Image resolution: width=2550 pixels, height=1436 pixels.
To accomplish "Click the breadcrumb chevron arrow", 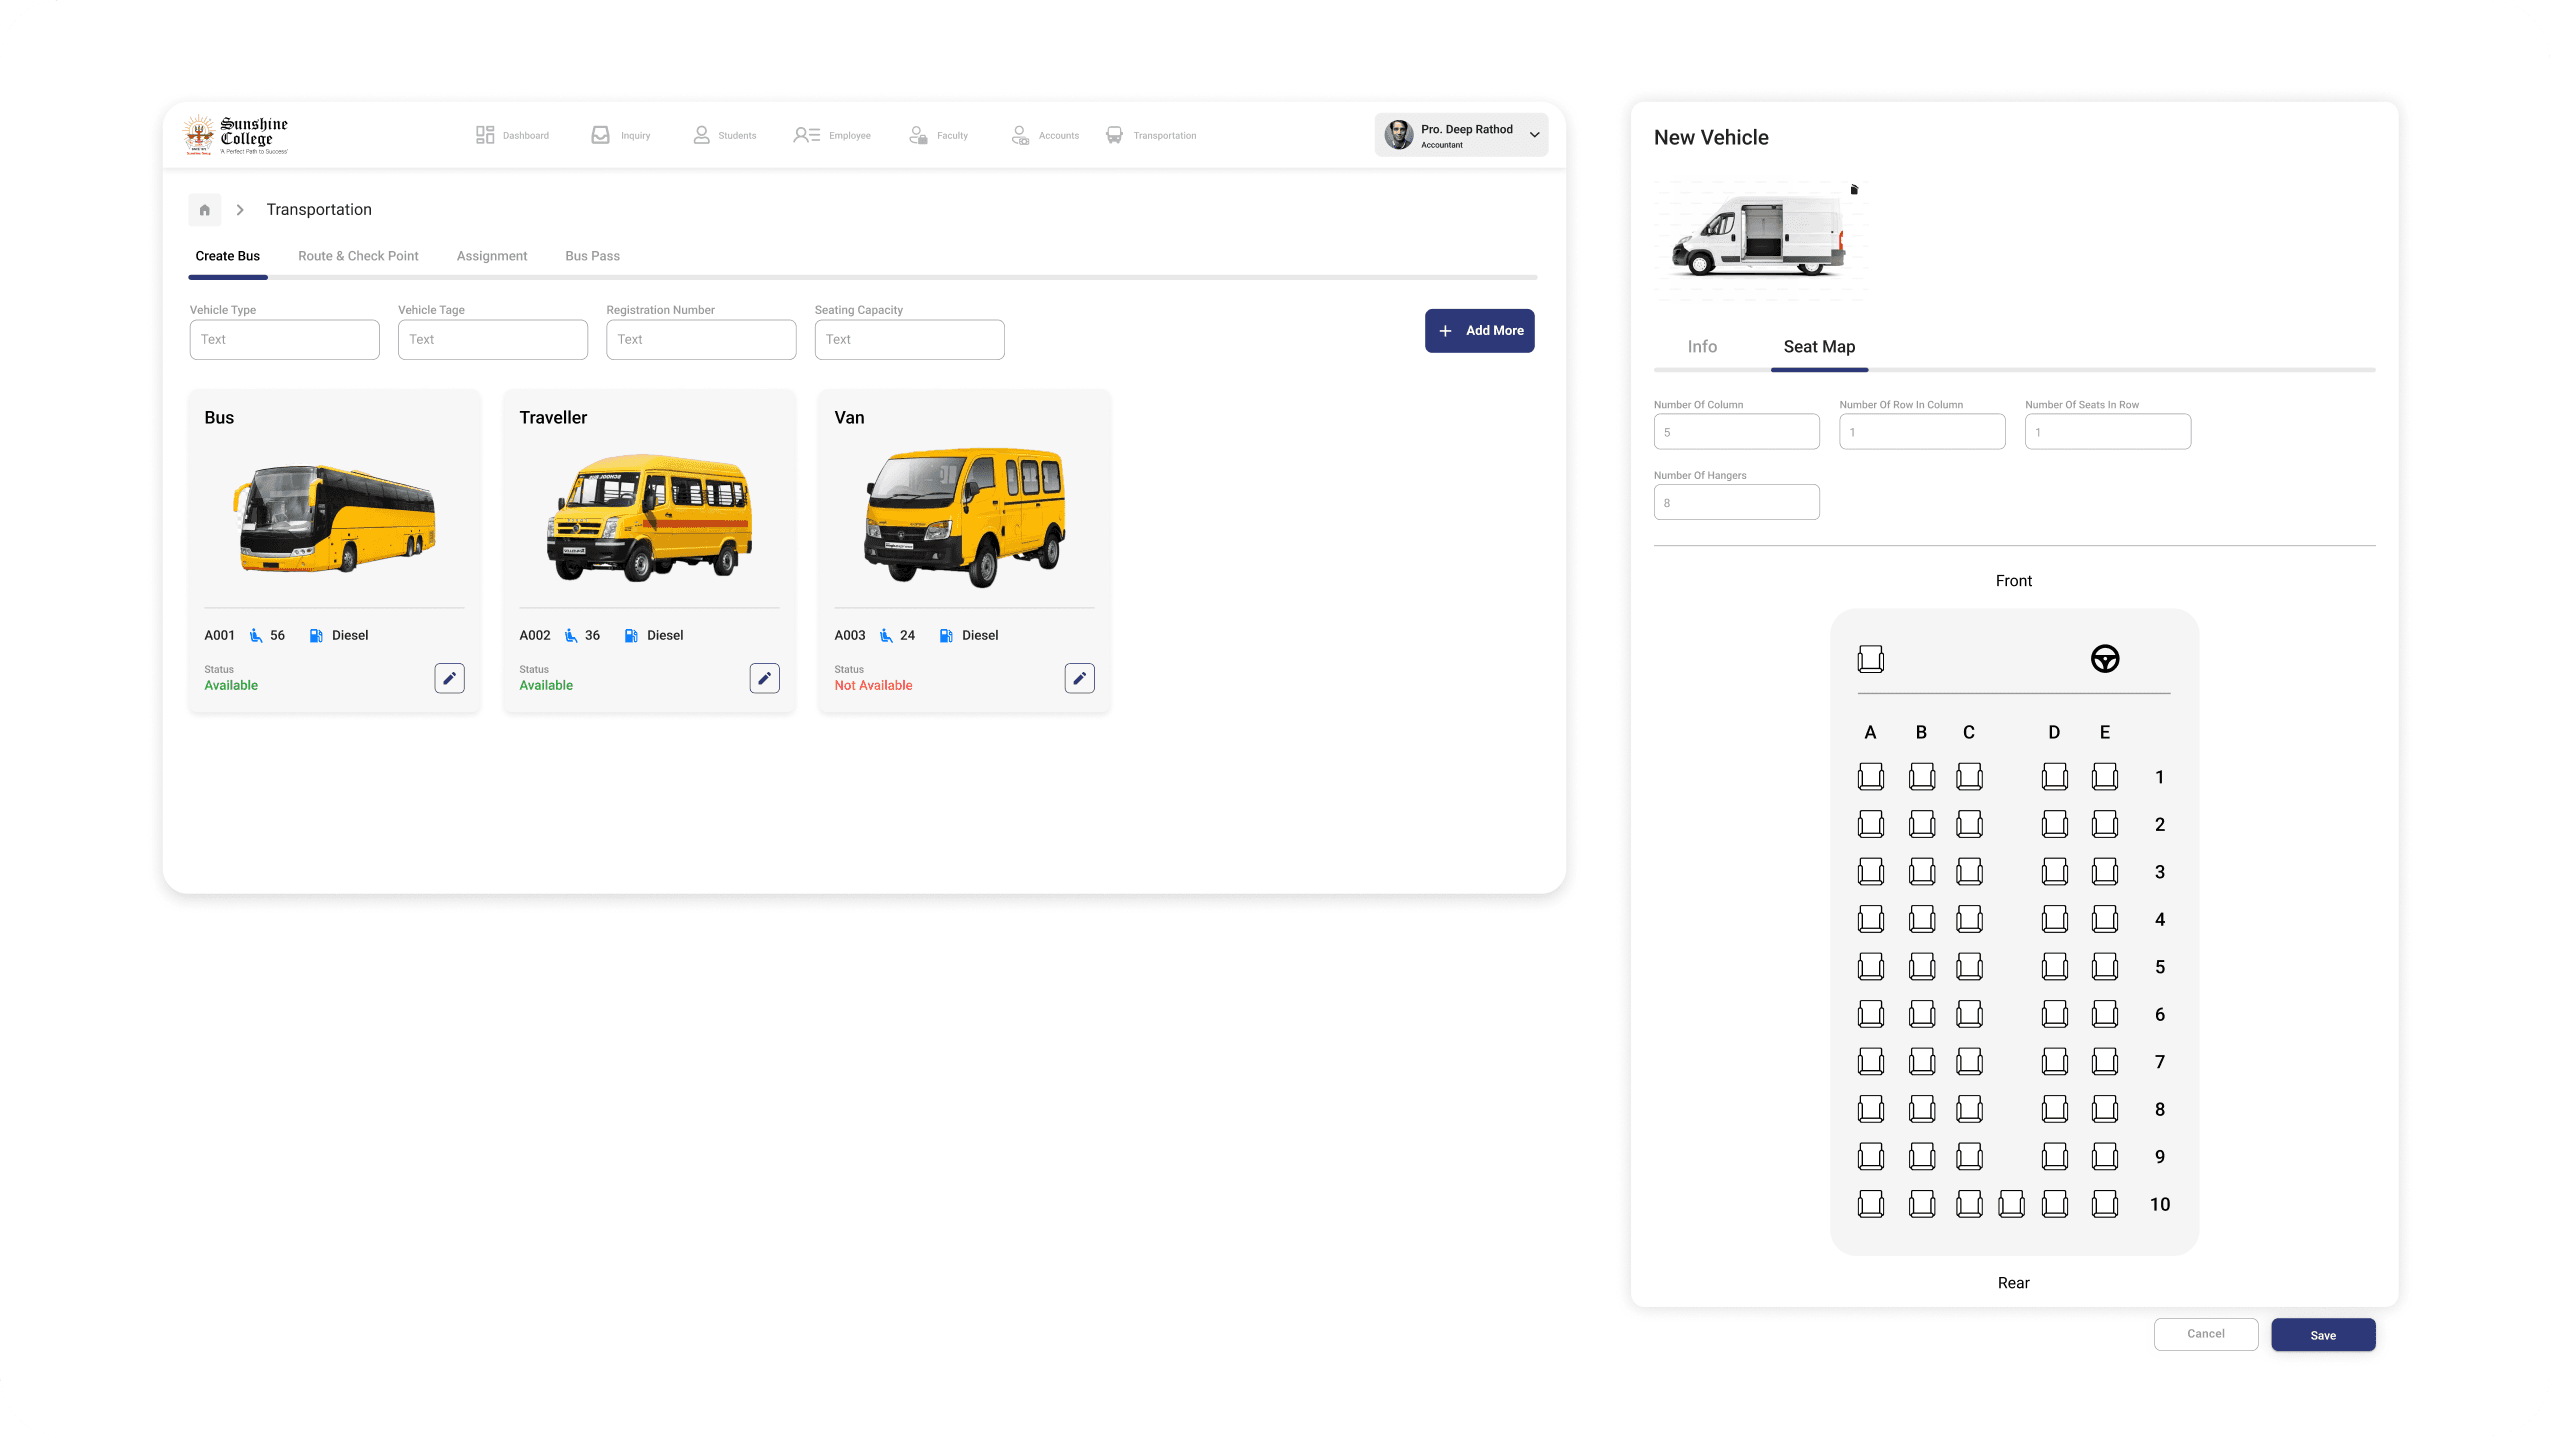I will (x=240, y=210).
